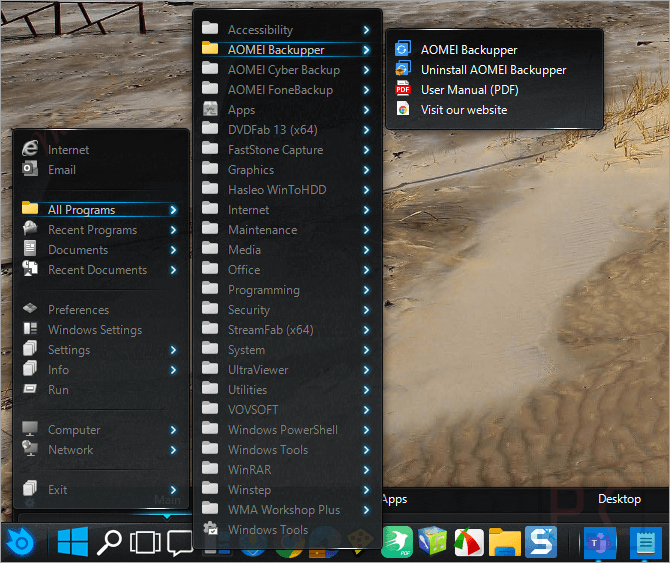
Task: Click Uninstall AOMEI Backupper icon
Action: (x=403, y=69)
